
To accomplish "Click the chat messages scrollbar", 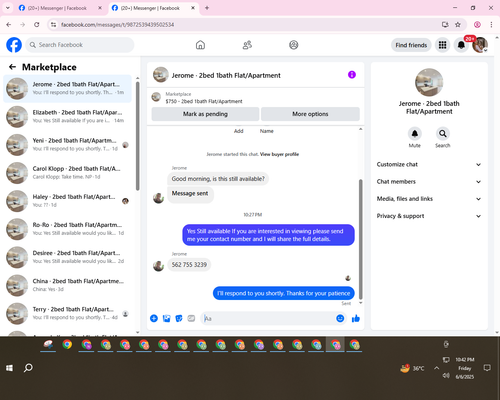I will tap(360, 239).
